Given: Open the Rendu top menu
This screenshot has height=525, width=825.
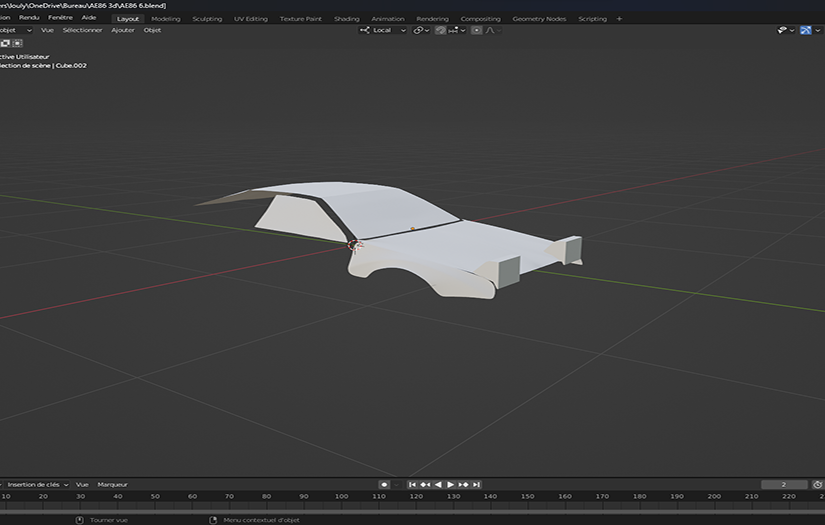Looking at the screenshot, I should 29,17.
